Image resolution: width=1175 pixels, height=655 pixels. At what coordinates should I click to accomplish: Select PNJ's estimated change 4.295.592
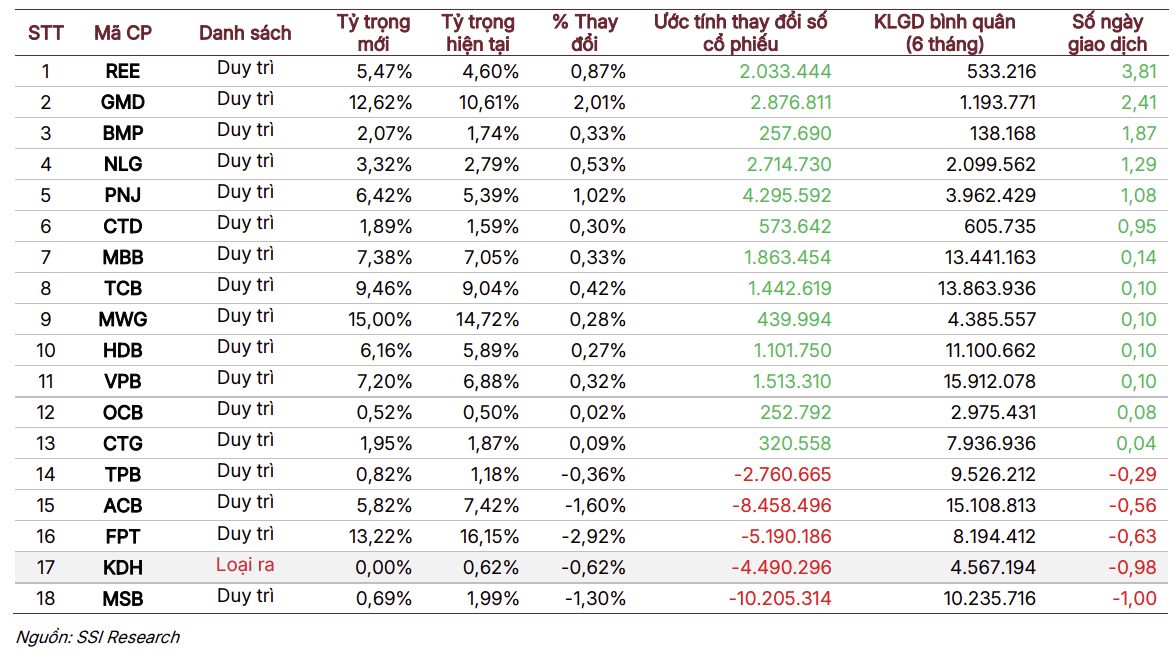pyautogui.click(x=787, y=196)
